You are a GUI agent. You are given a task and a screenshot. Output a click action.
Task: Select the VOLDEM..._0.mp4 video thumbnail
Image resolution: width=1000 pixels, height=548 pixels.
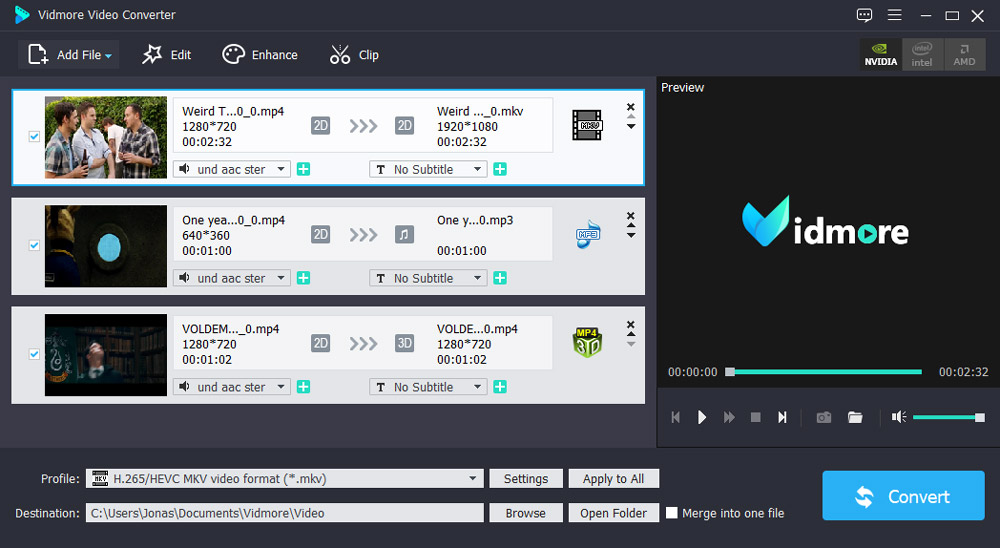(x=106, y=355)
